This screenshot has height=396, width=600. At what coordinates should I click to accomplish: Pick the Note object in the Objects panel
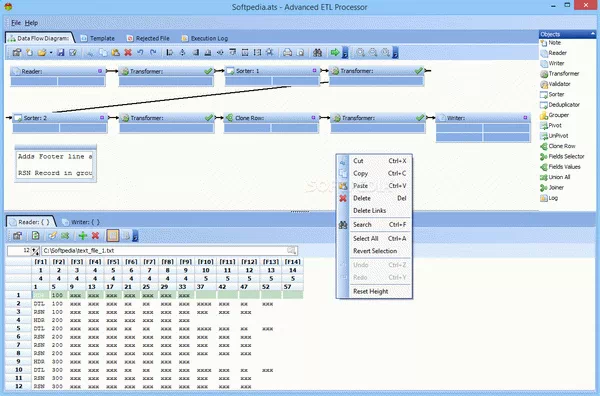551,43
